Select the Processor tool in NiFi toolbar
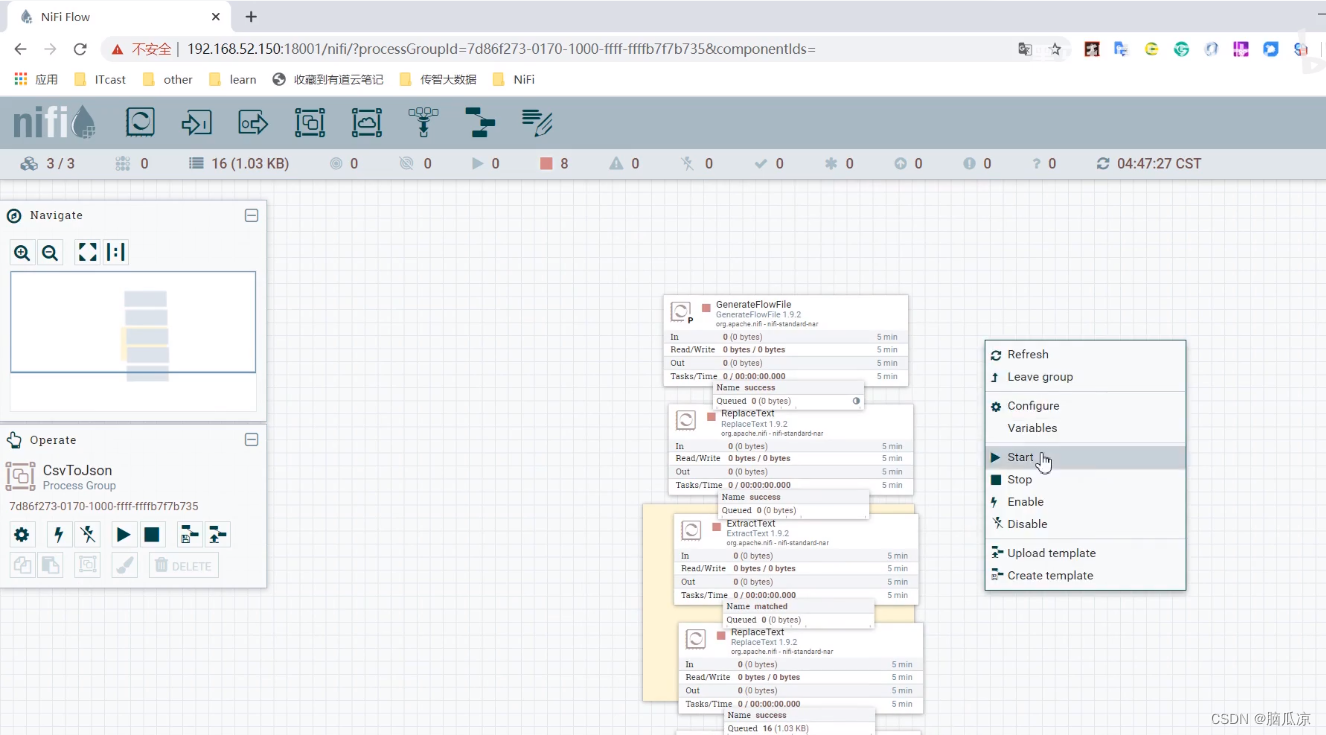1326x735 pixels. 140,123
